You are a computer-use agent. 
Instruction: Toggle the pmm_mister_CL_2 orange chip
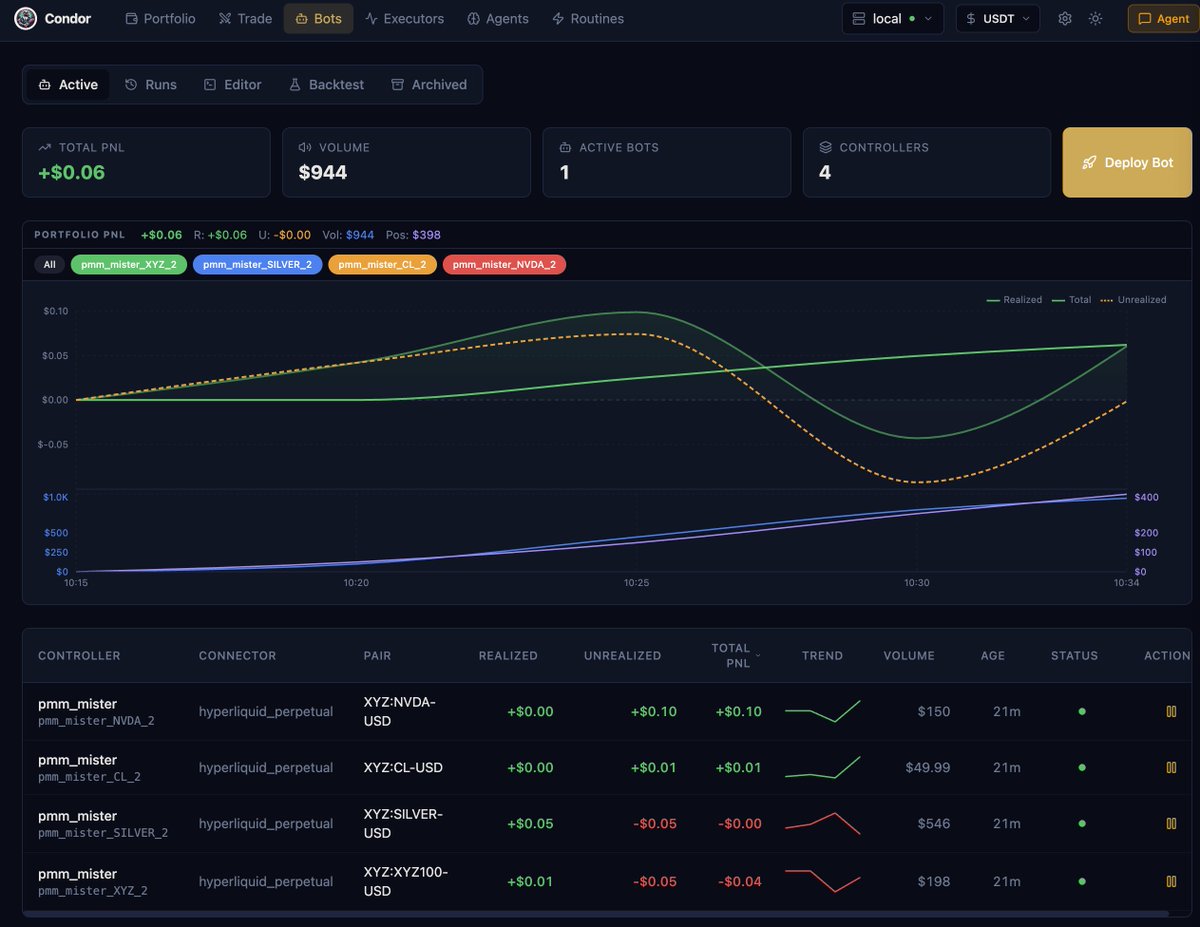(382, 265)
